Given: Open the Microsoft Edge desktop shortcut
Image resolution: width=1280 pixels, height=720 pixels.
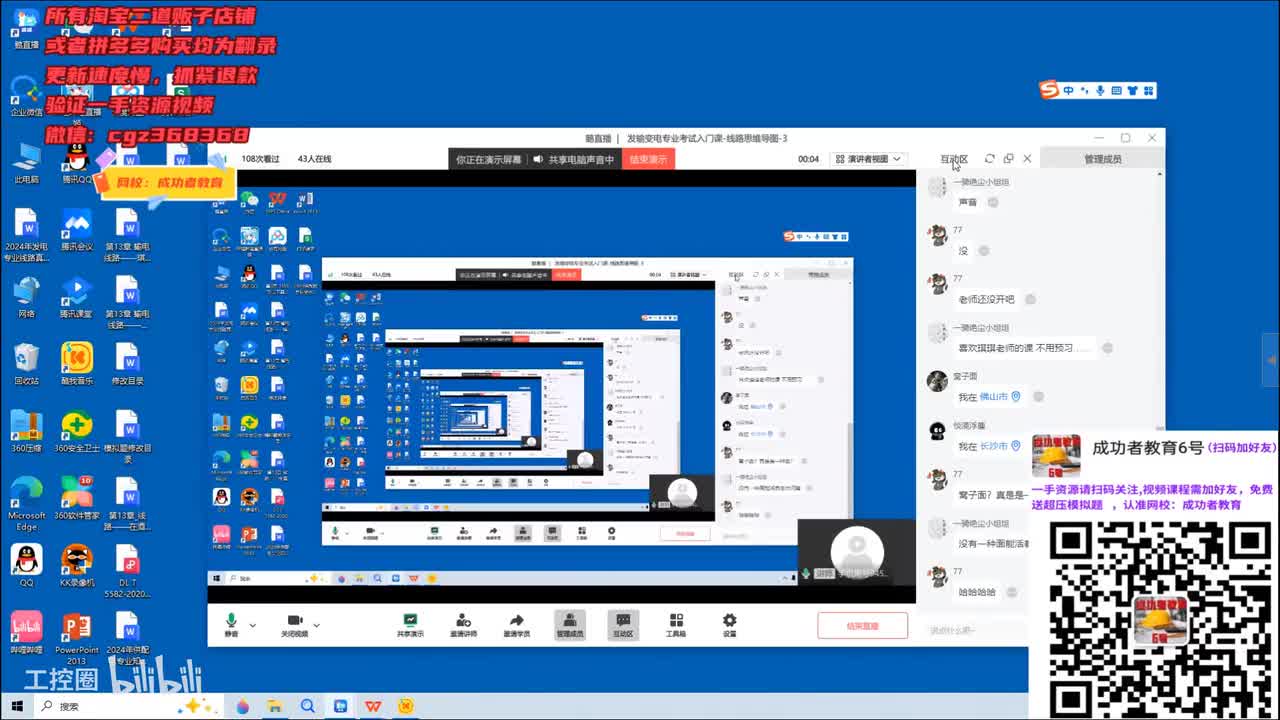Looking at the screenshot, I should [x=26, y=504].
